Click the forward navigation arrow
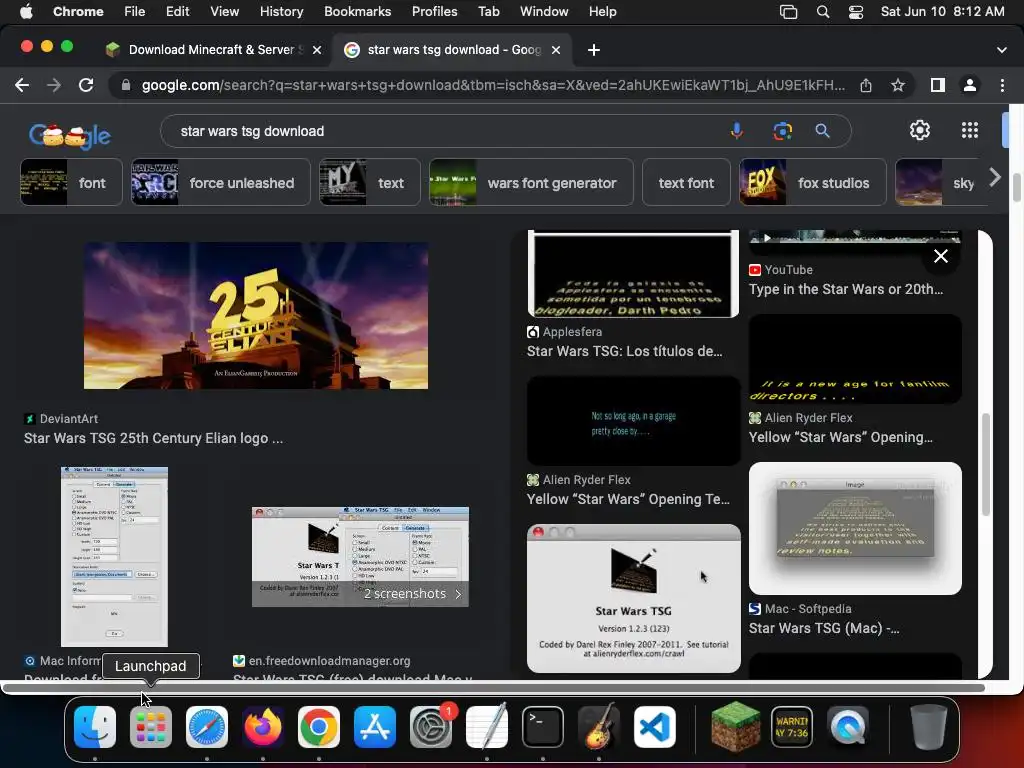 (54, 85)
